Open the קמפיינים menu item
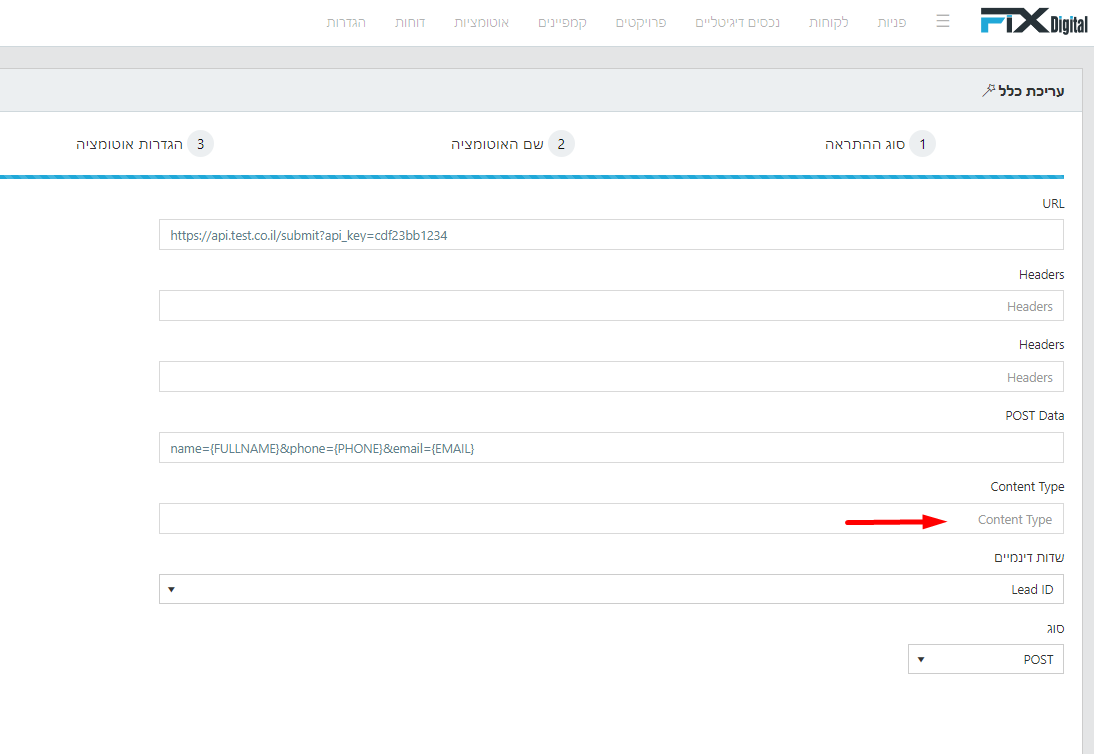 (562, 22)
